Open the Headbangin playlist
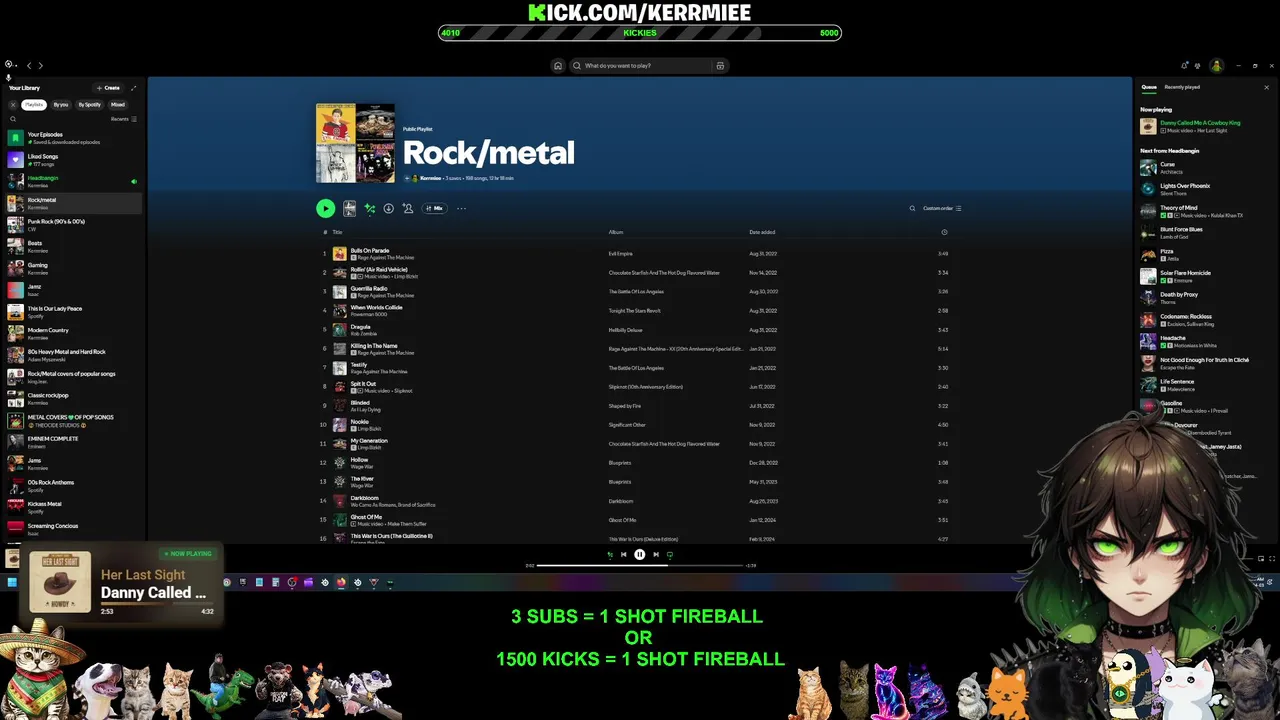Image resolution: width=1280 pixels, height=720 pixels. (72, 181)
